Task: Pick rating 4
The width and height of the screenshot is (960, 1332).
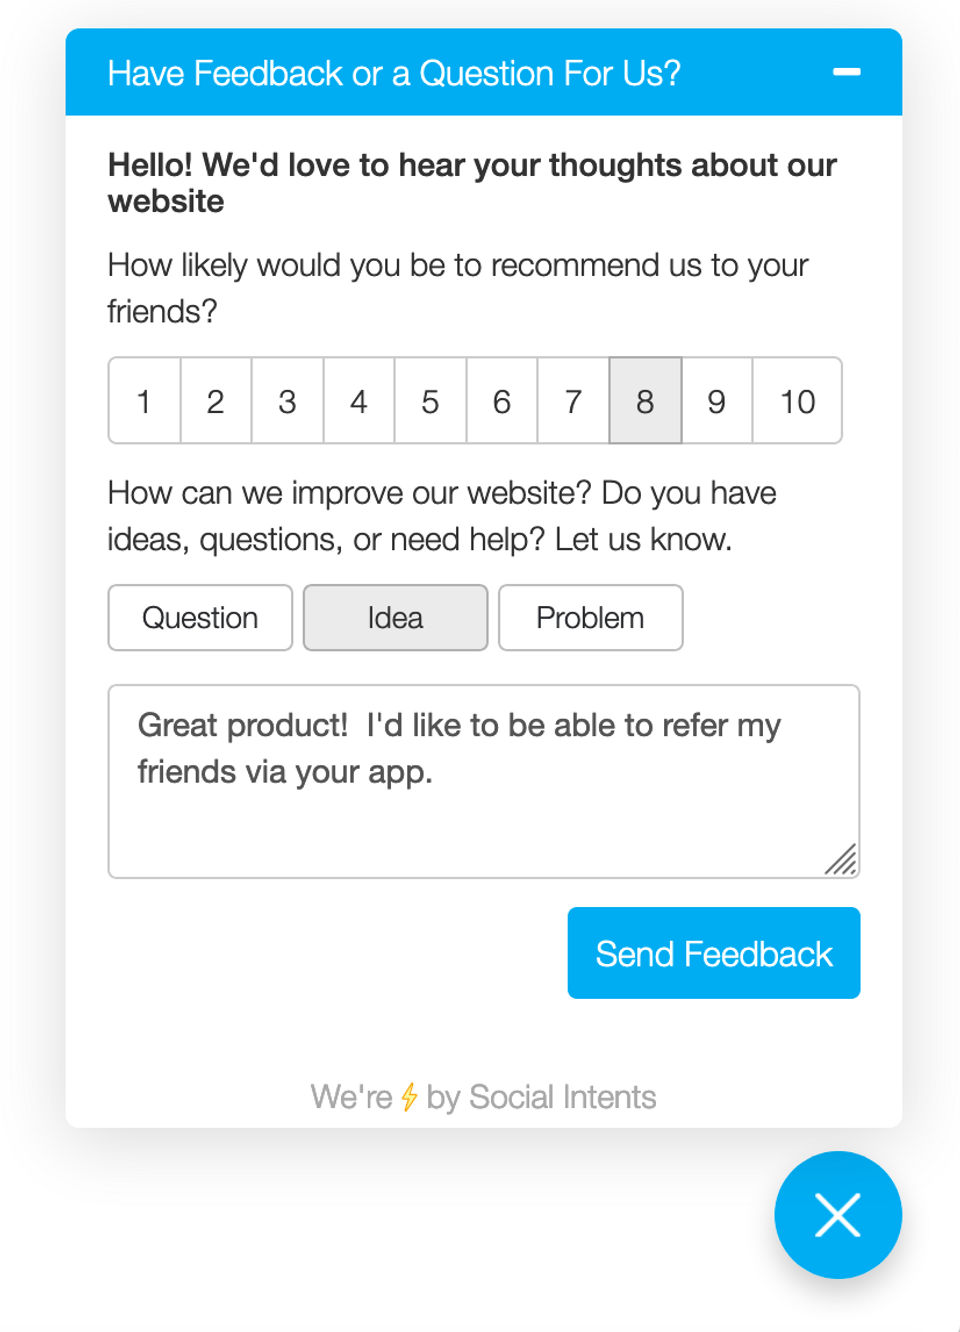Action: point(359,401)
